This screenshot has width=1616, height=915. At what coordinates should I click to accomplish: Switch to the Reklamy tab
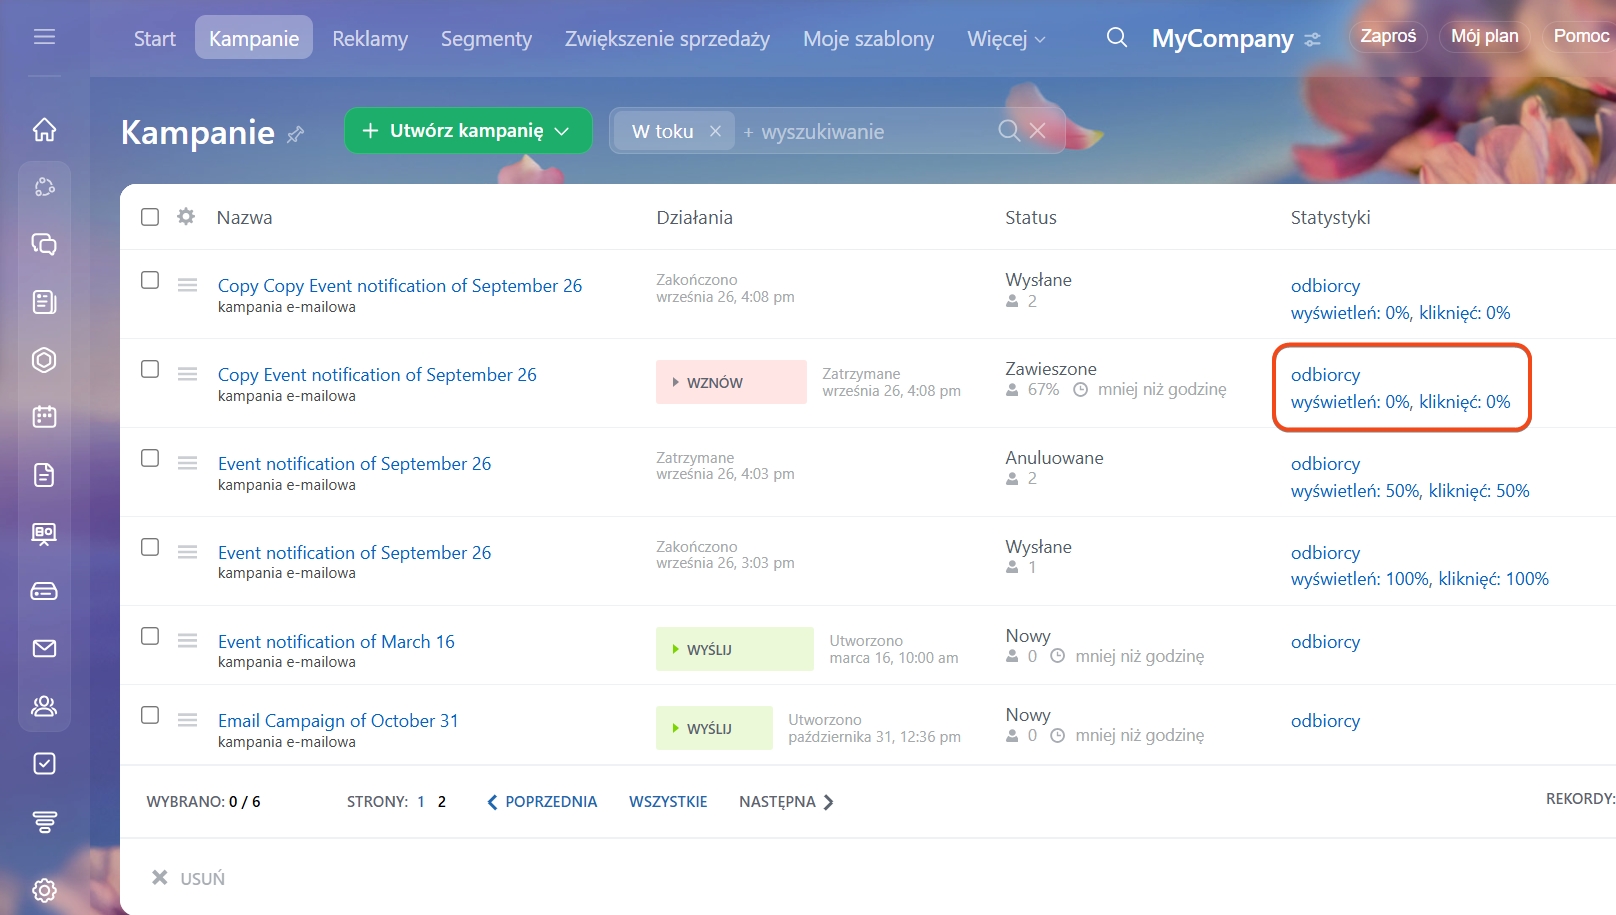[x=370, y=39]
